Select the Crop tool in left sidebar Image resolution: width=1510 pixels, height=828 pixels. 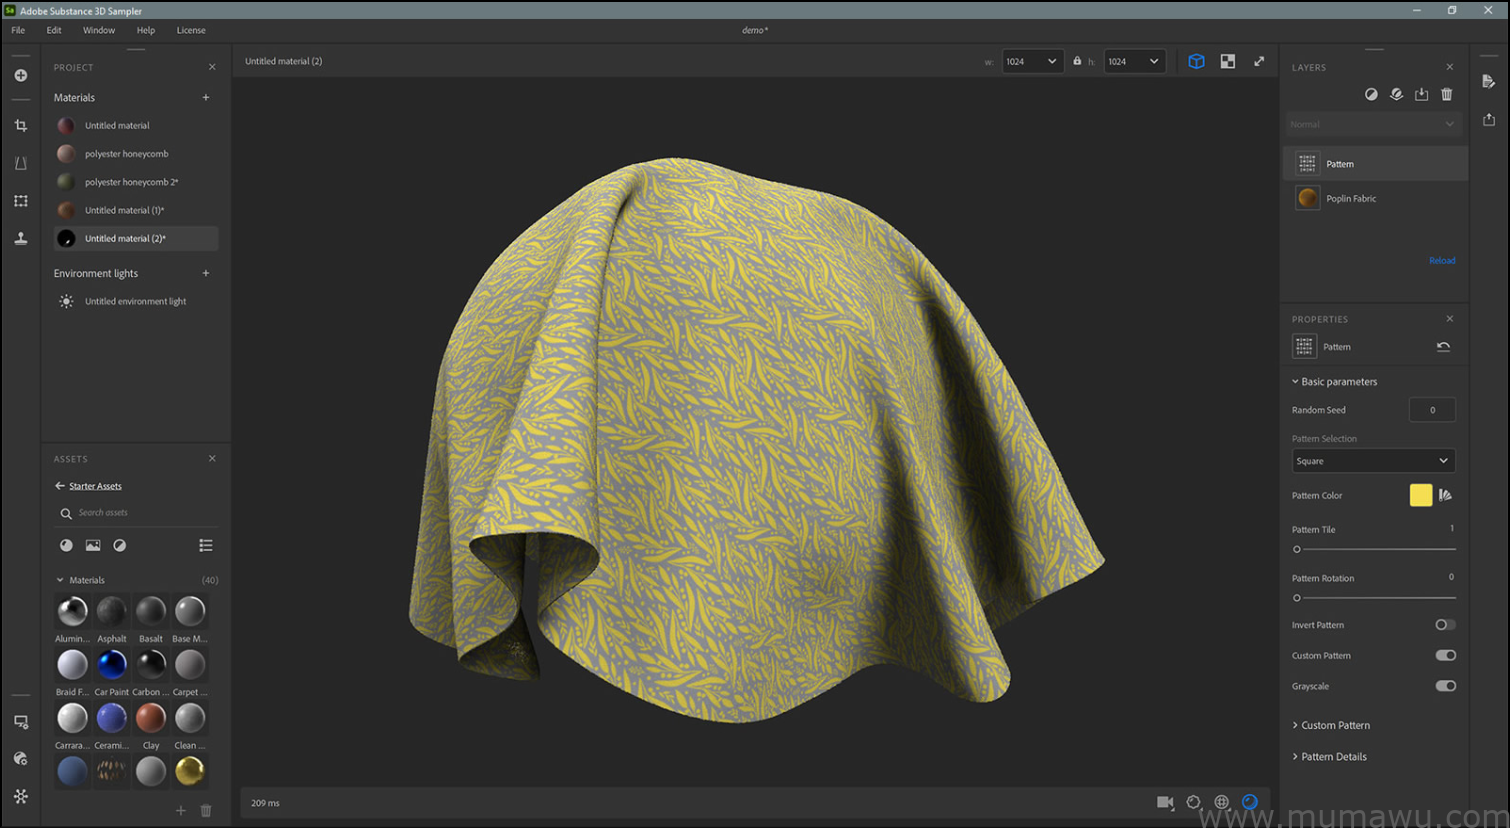(x=21, y=126)
